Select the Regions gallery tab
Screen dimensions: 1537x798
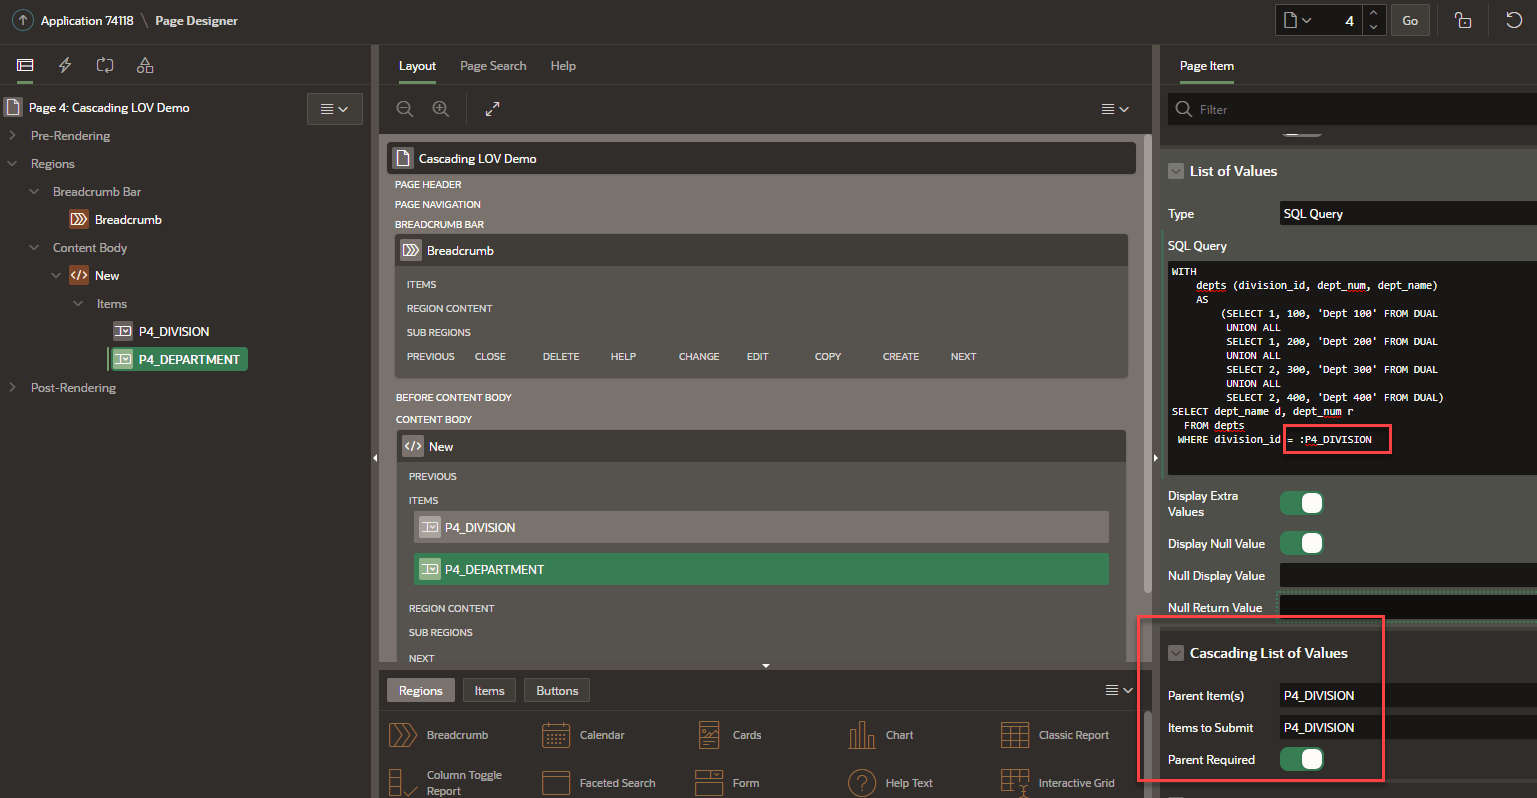click(420, 690)
